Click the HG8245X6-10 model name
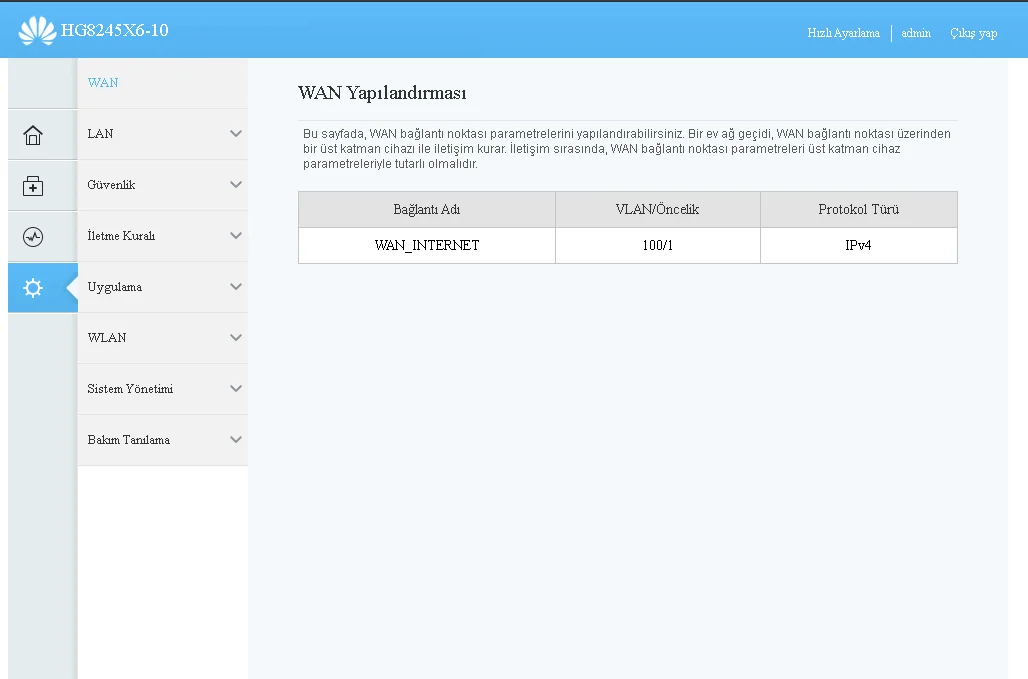1028x679 pixels. coord(115,30)
